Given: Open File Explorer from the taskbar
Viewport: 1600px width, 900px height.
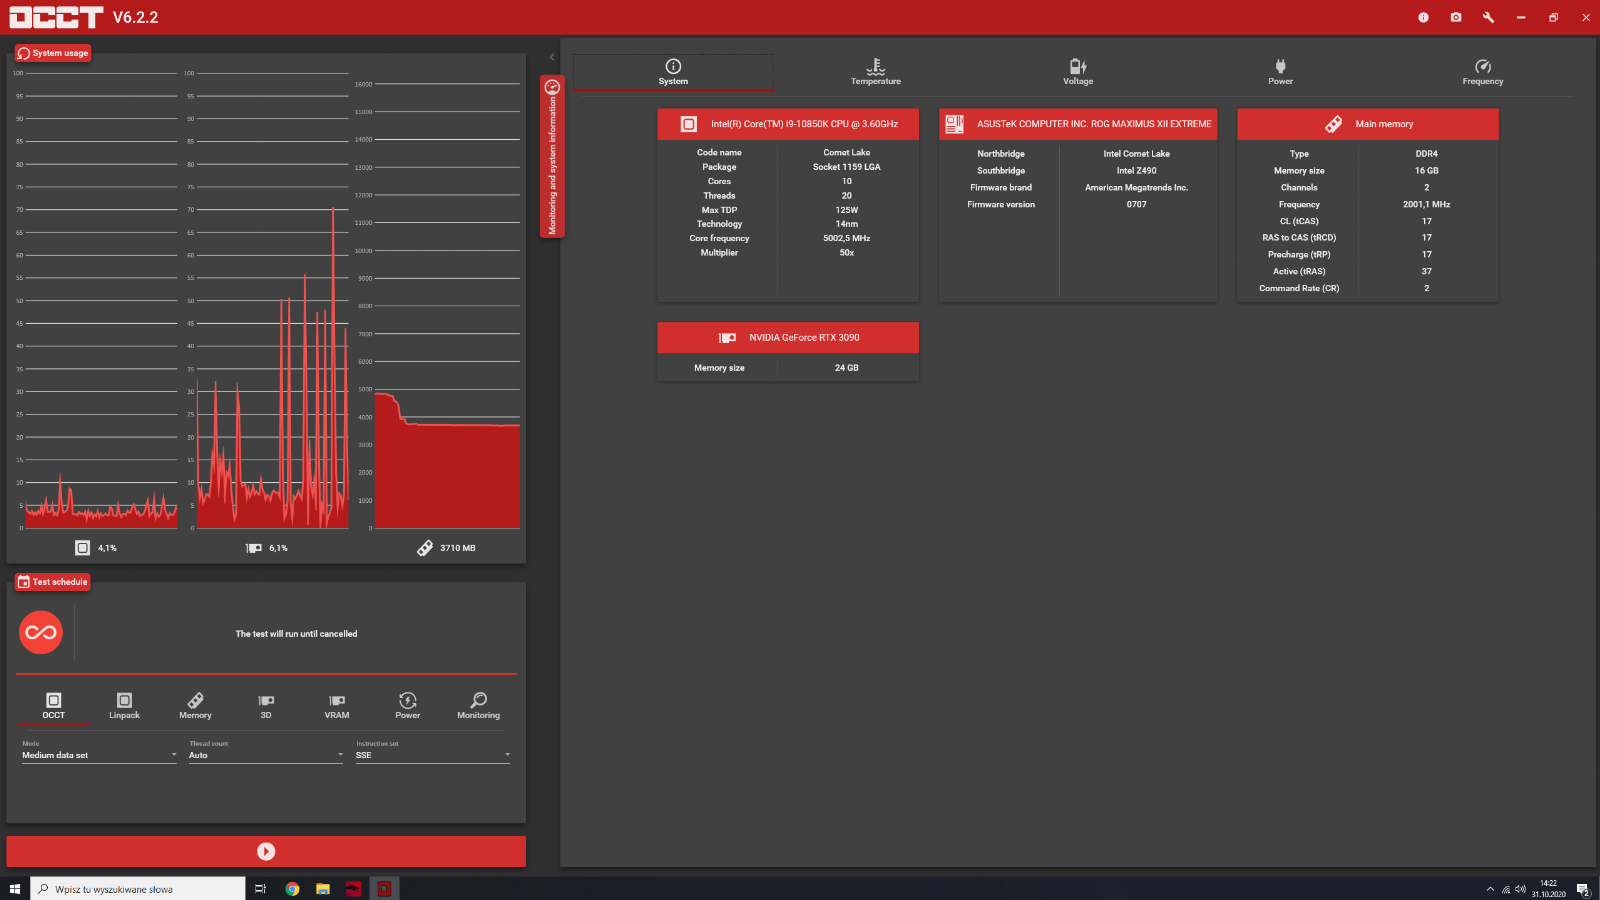Looking at the screenshot, I should pyautogui.click(x=323, y=888).
